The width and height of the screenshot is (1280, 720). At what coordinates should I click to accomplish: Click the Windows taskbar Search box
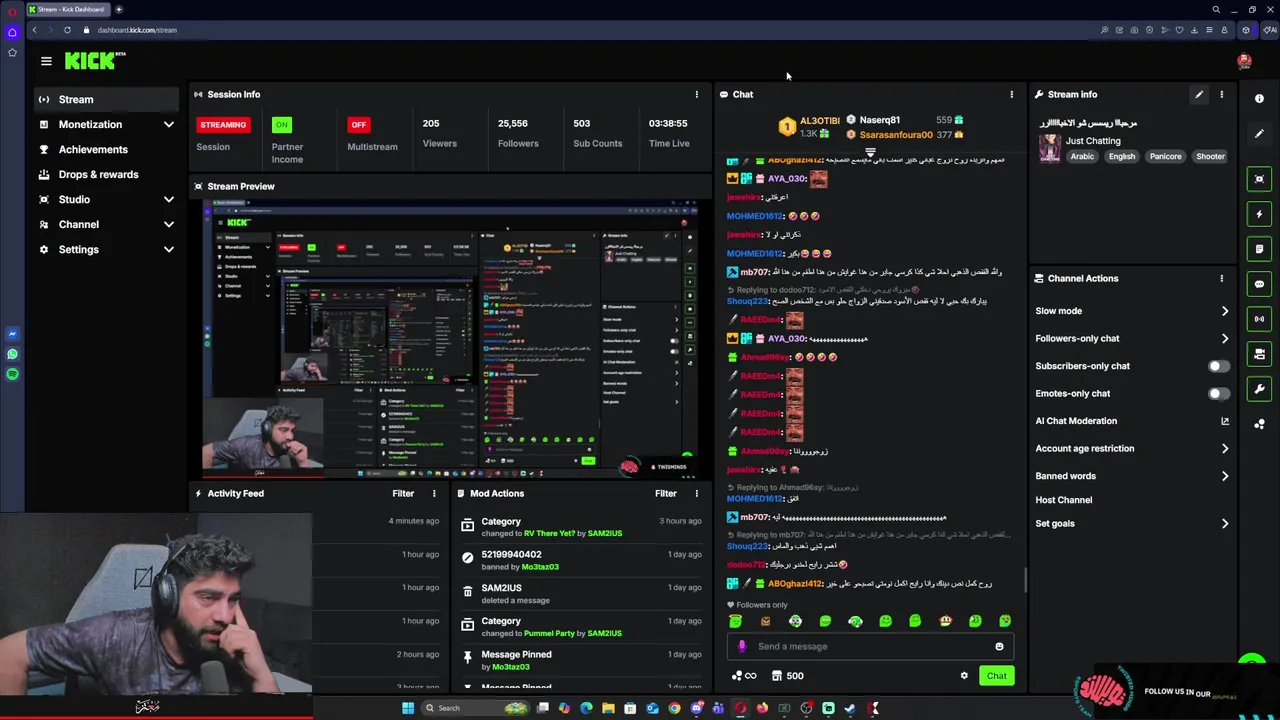pyautogui.click(x=474, y=708)
